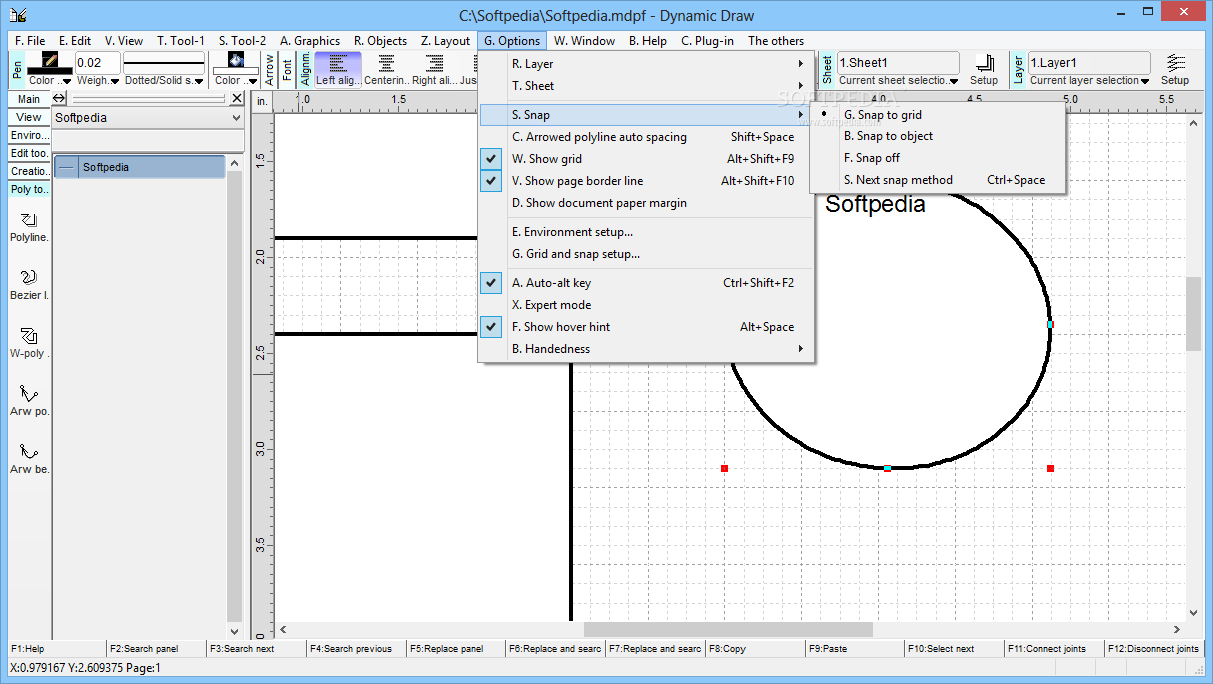The image size is (1213, 684).
Task: Expand the T. Sheet submenu
Action: coord(647,86)
